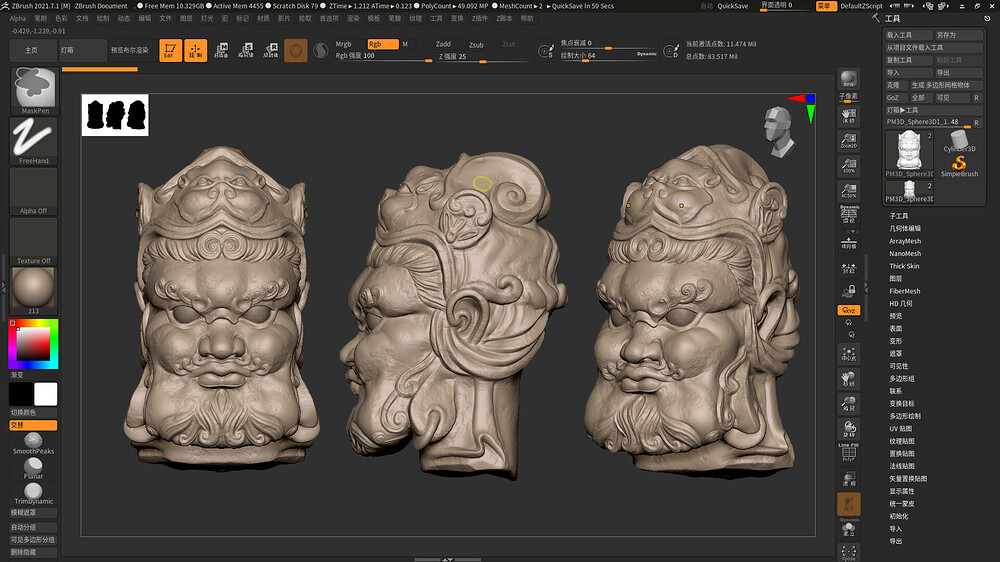Expand the 子工具 palette section
Viewport: 1000px width, 562px height.
pos(899,216)
